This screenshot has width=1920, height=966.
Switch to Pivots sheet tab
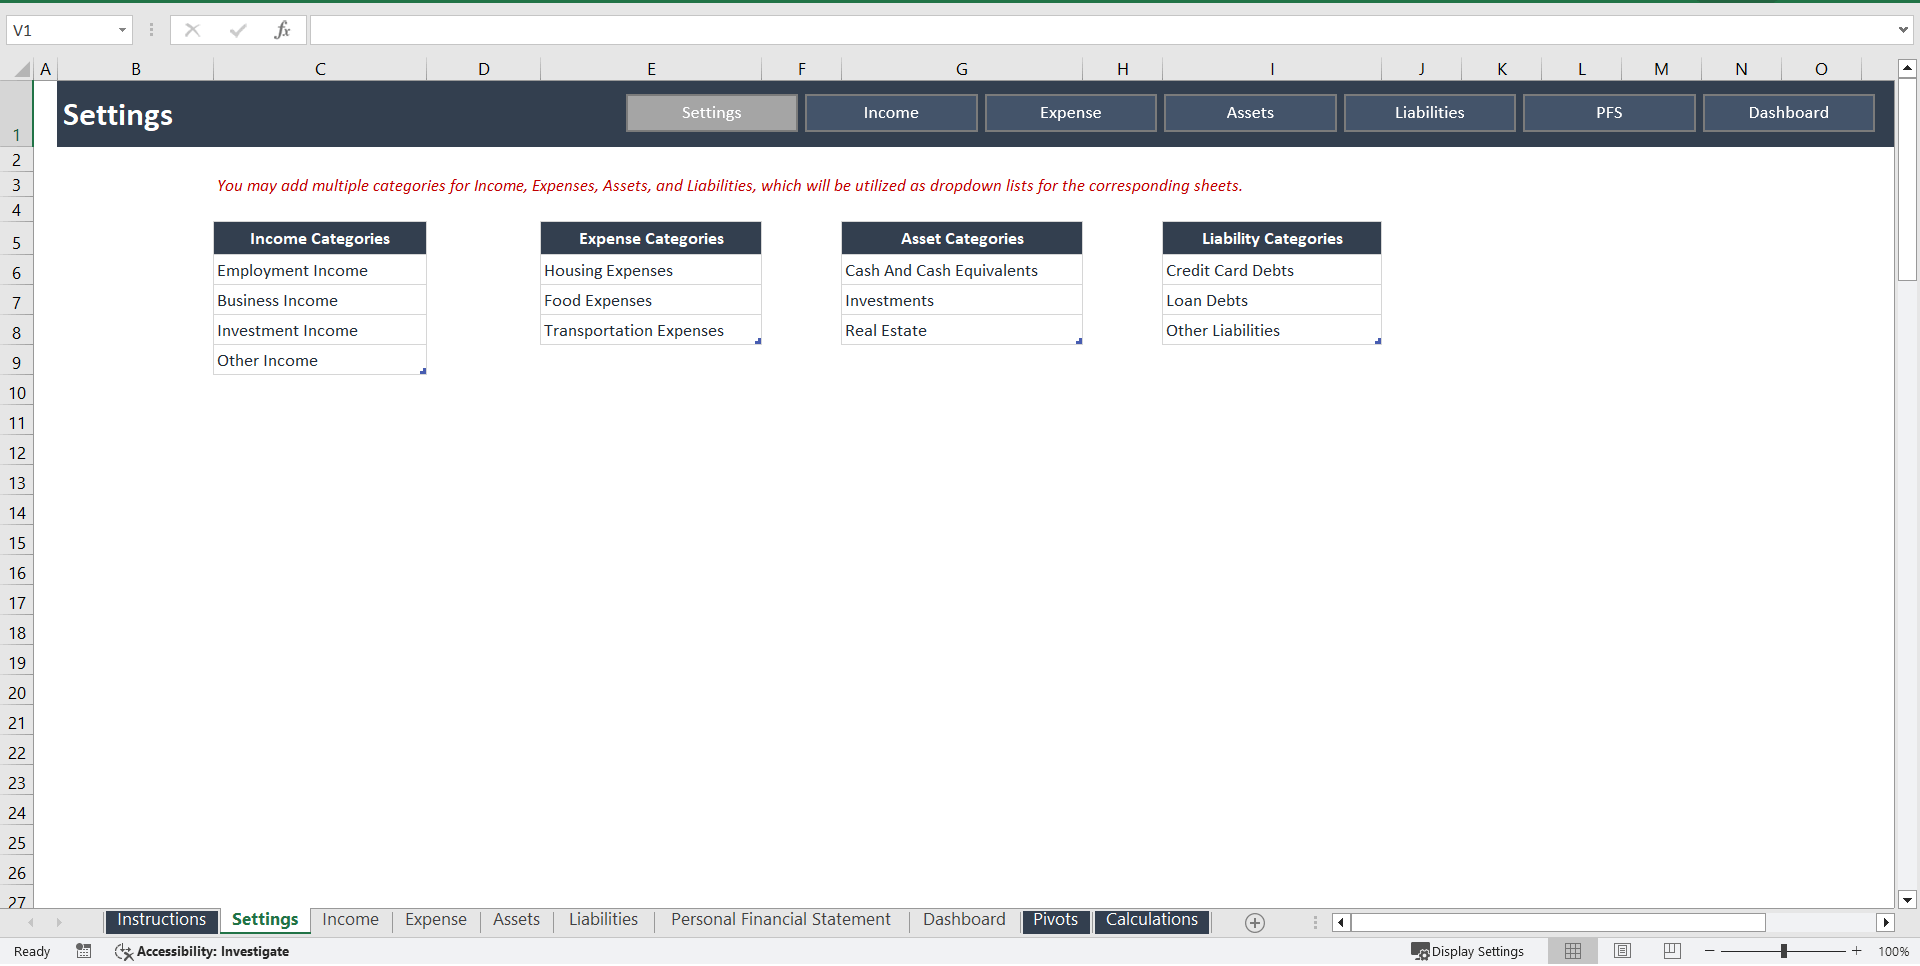1055,920
